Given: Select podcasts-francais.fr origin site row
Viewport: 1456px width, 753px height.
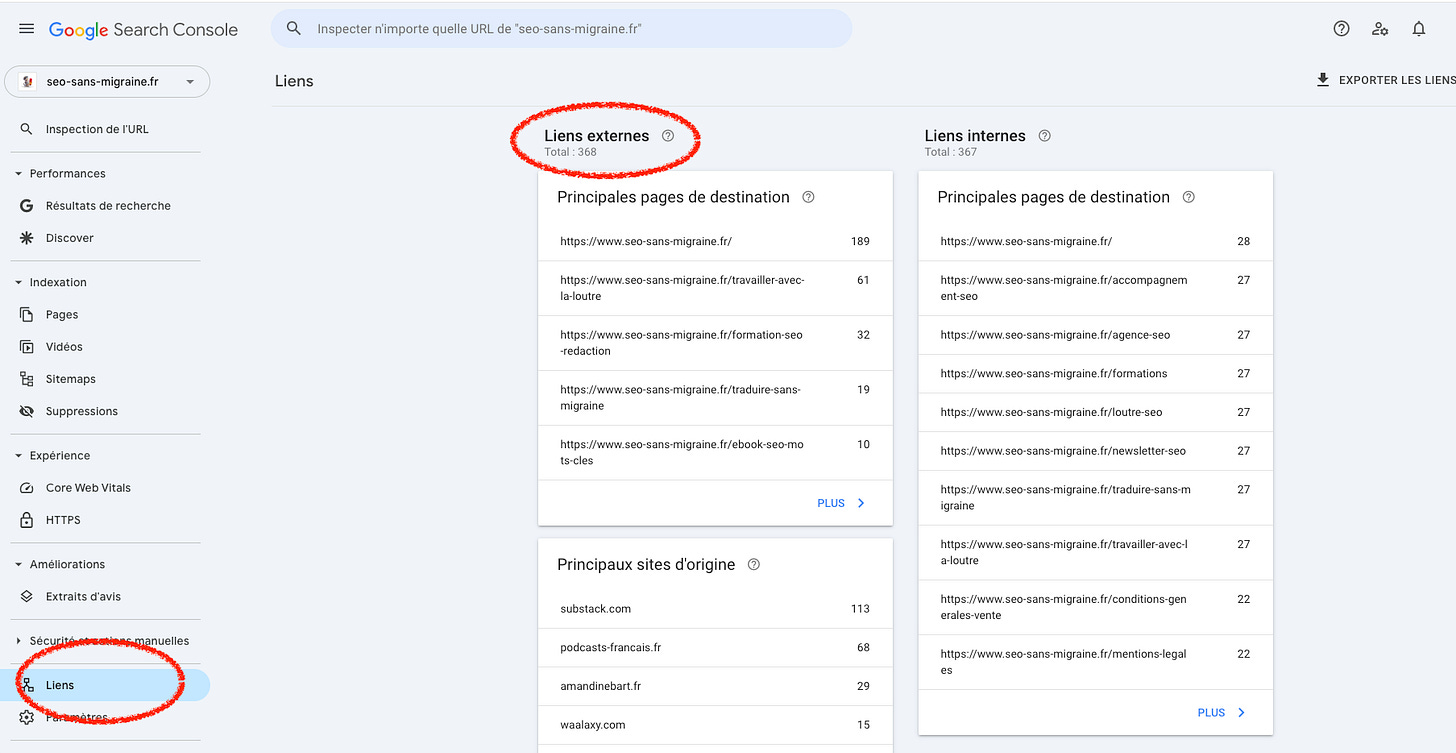Looking at the screenshot, I should (715, 648).
